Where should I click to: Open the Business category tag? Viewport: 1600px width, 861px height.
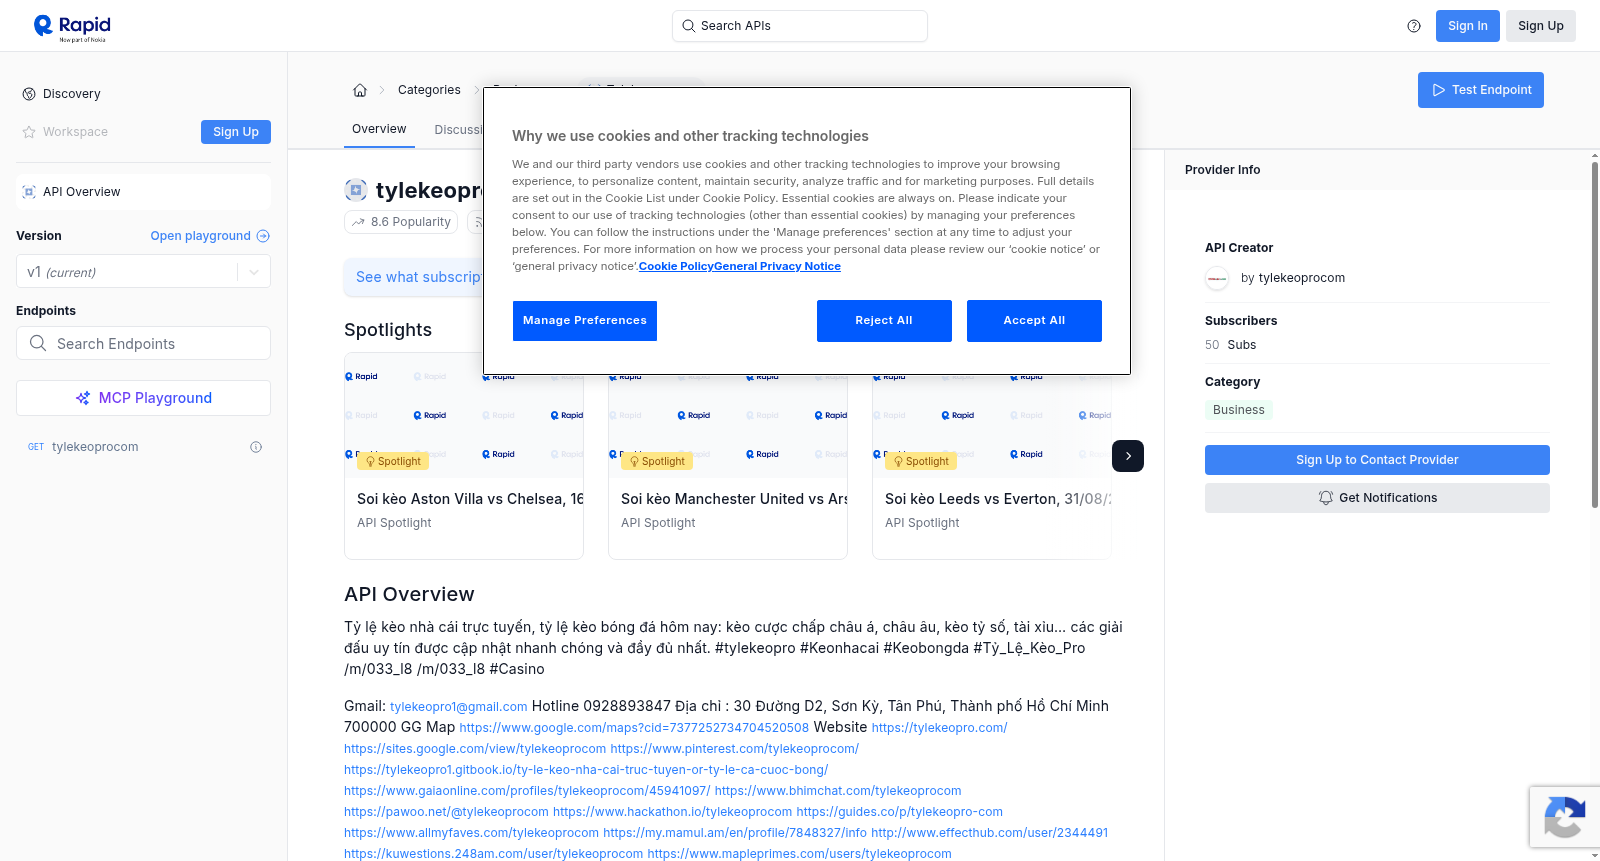[1239, 410]
